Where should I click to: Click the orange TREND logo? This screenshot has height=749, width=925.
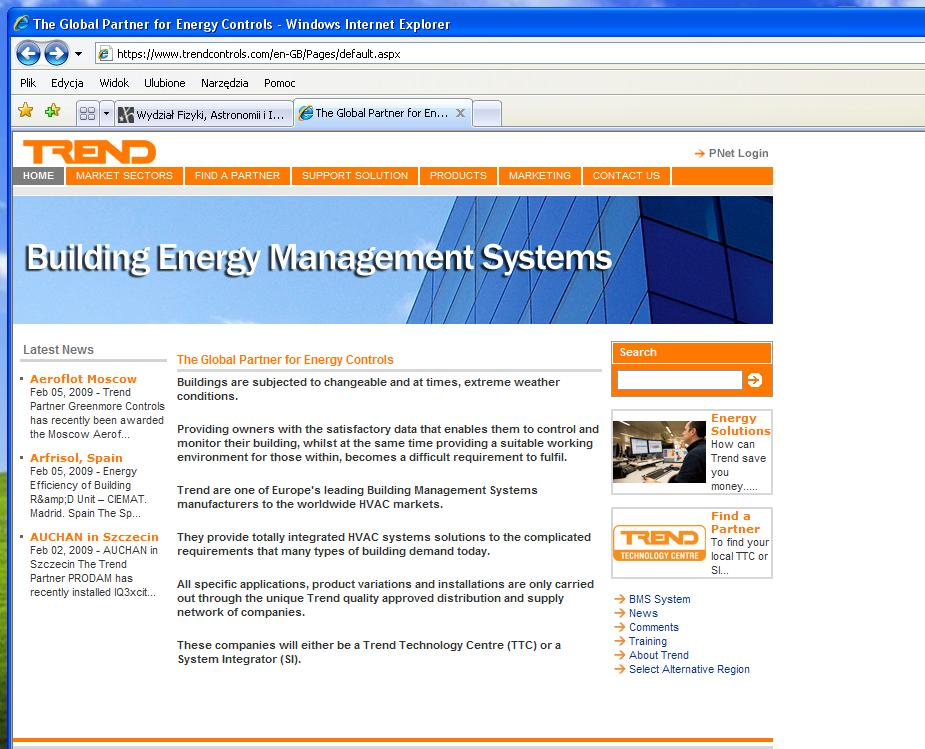pos(89,152)
